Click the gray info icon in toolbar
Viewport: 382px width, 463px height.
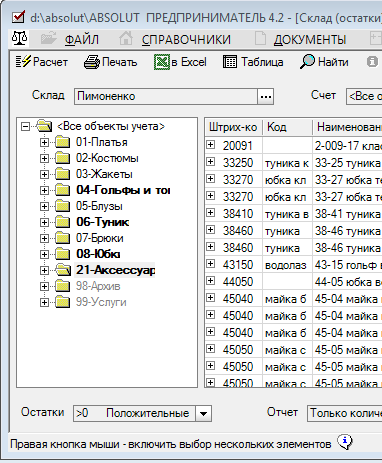click(372, 62)
